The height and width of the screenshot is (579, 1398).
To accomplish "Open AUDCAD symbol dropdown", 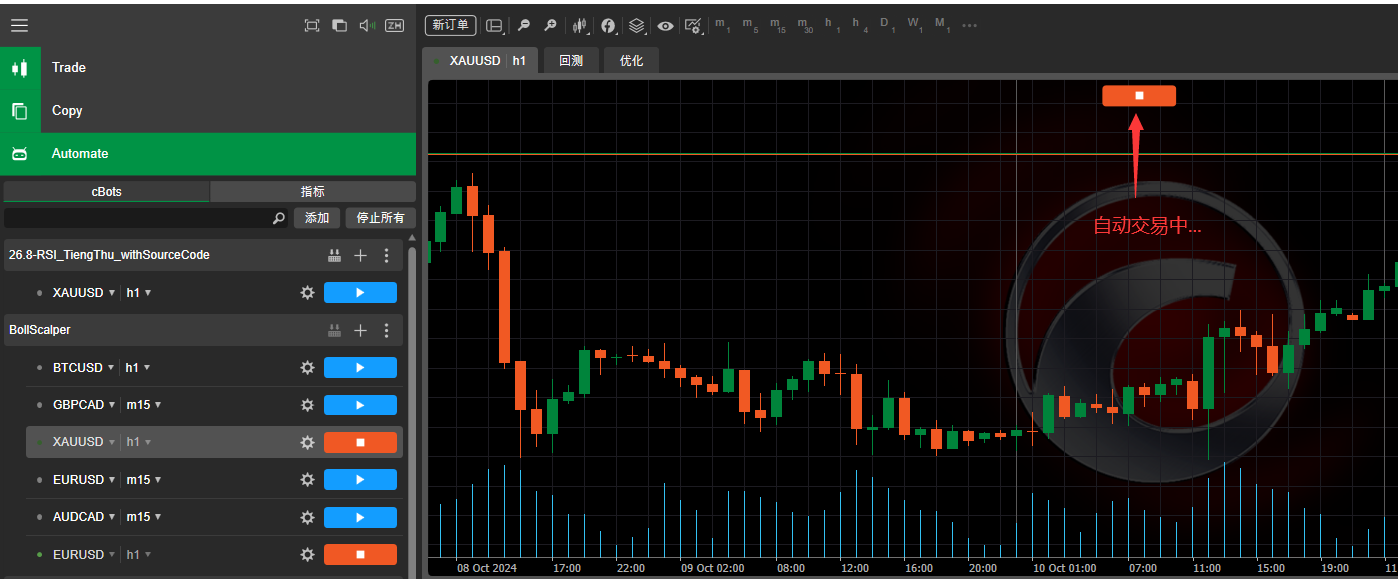I will (x=84, y=517).
